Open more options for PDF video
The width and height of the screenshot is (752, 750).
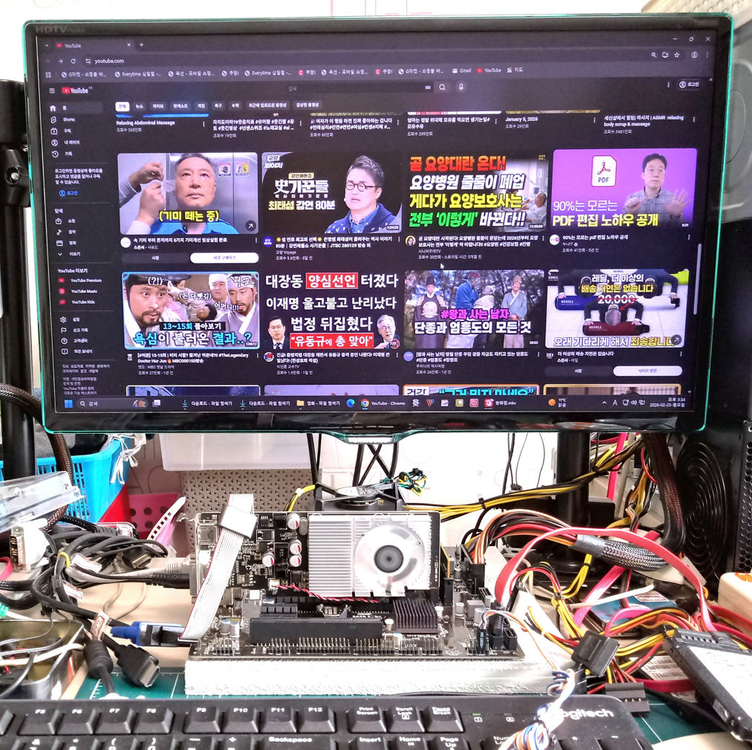coord(689,237)
